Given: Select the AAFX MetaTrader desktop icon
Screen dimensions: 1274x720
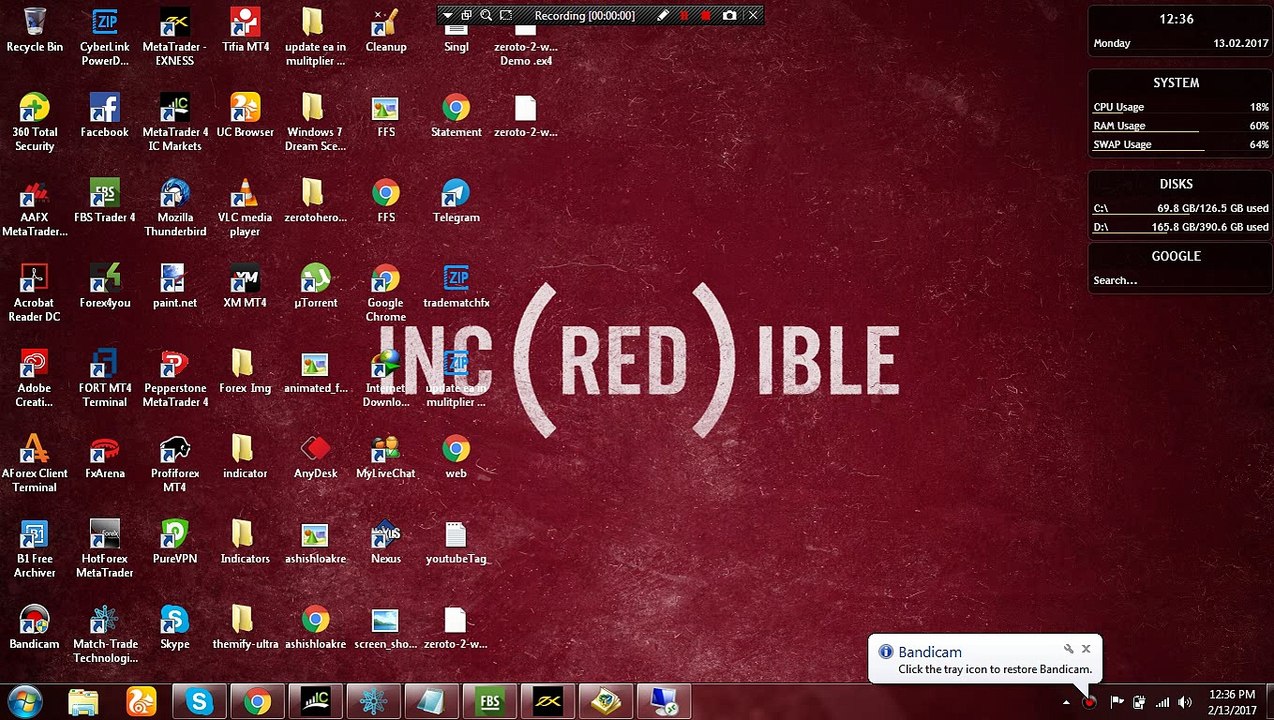Looking at the screenshot, I should (x=34, y=207).
